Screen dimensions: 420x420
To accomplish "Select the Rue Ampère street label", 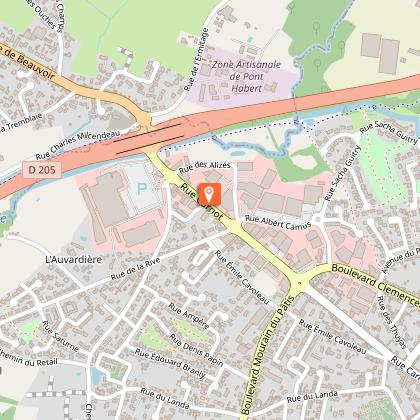I will click(x=189, y=315).
